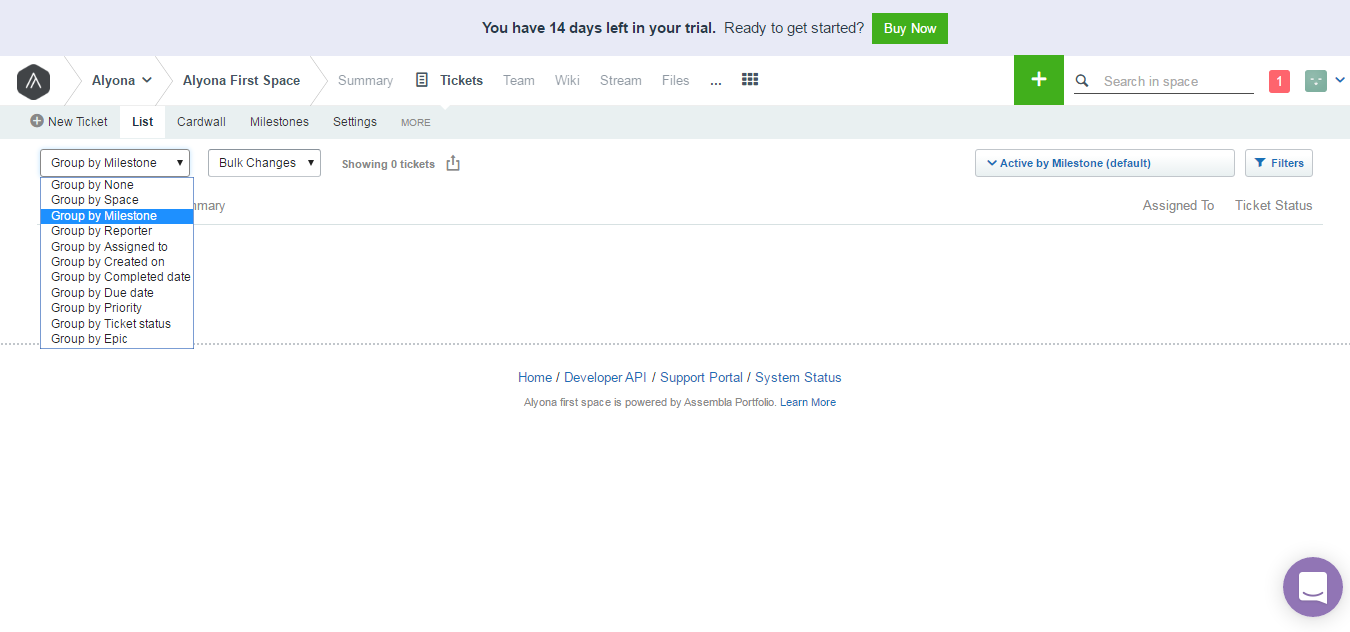The height and width of the screenshot is (632, 1350).
Task: Click the Assembla logo icon
Action: (33, 81)
